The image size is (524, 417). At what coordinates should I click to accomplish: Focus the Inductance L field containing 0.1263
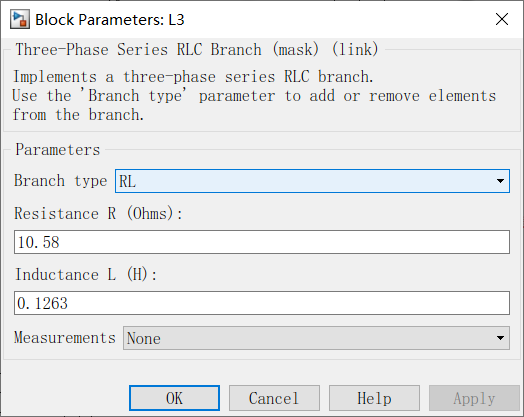[x=262, y=303]
